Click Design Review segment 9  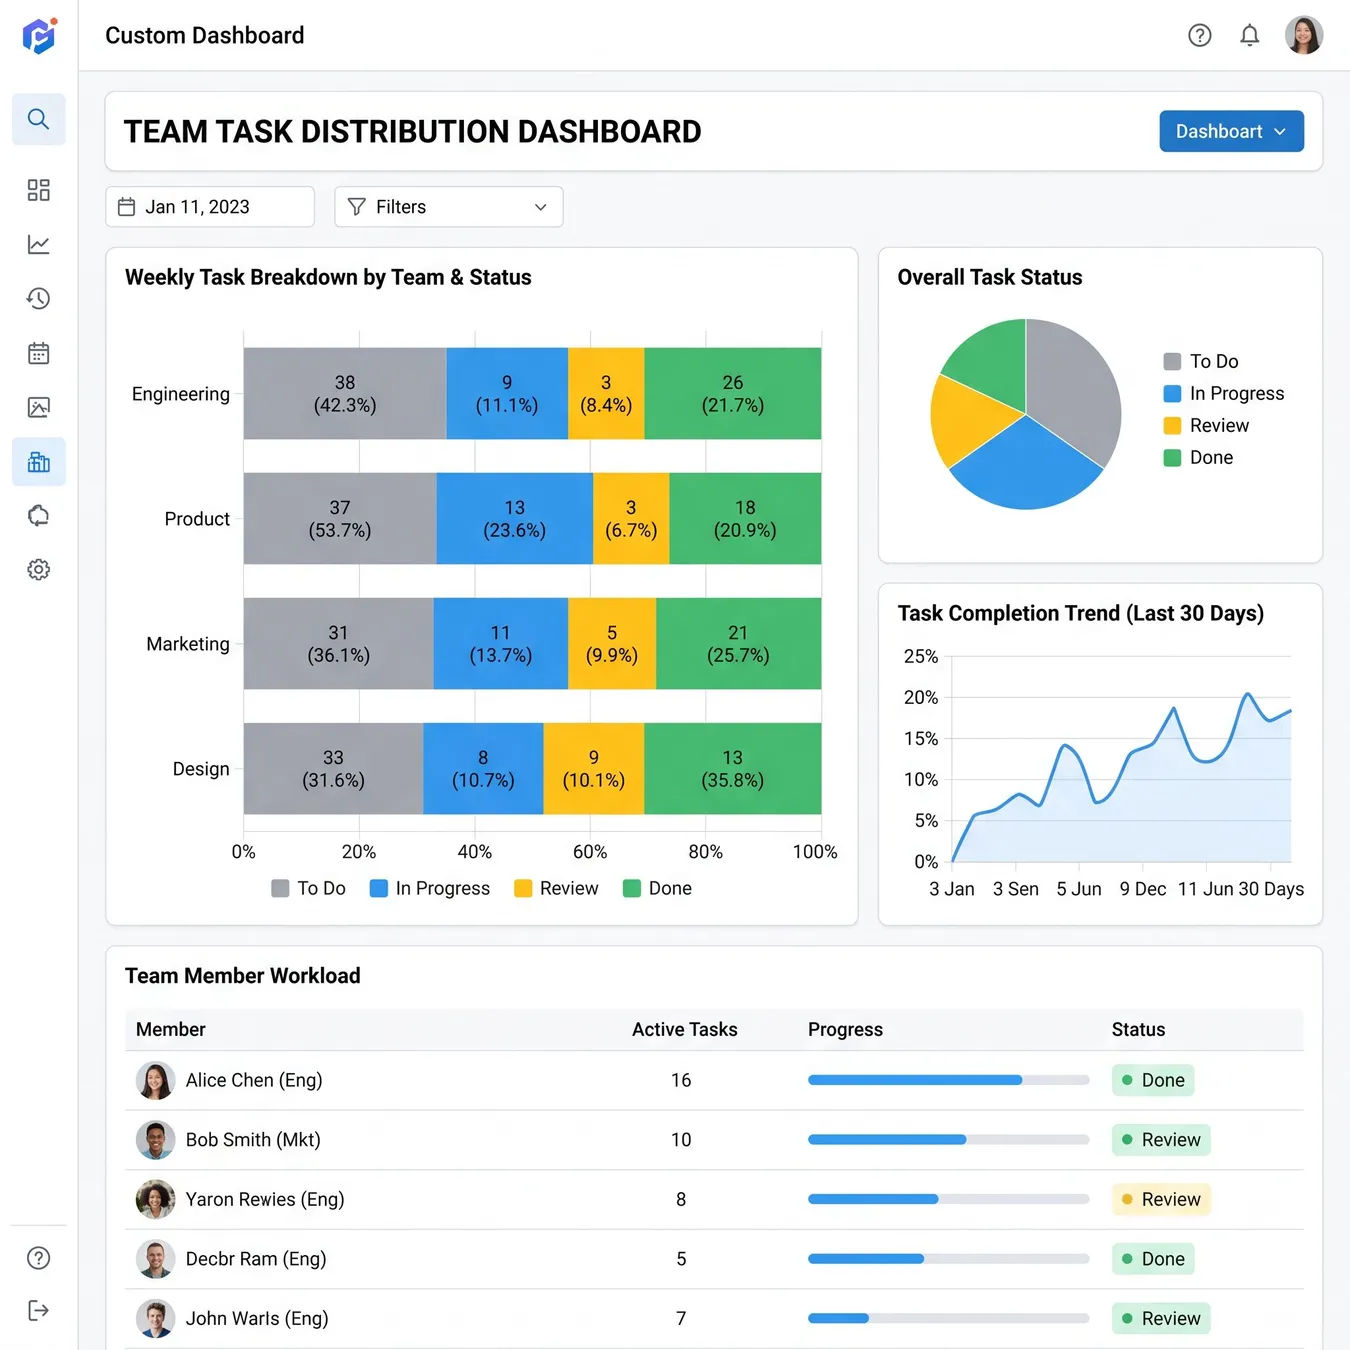594,769
